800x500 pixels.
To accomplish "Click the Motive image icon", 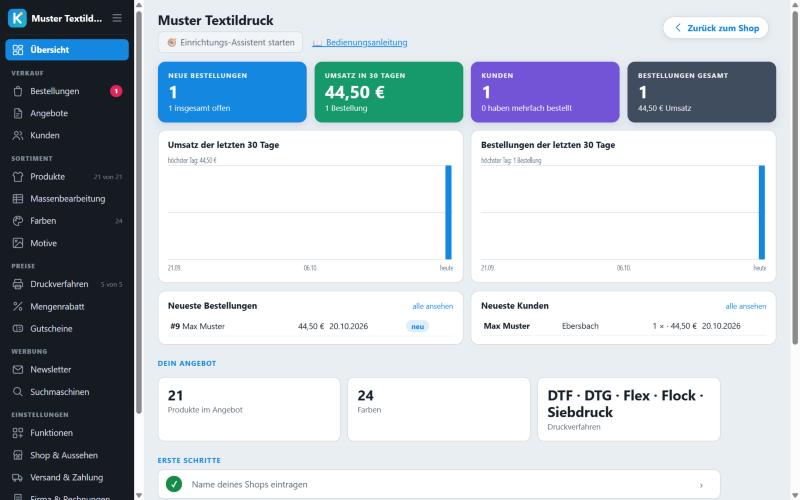I will [x=18, y=243].
